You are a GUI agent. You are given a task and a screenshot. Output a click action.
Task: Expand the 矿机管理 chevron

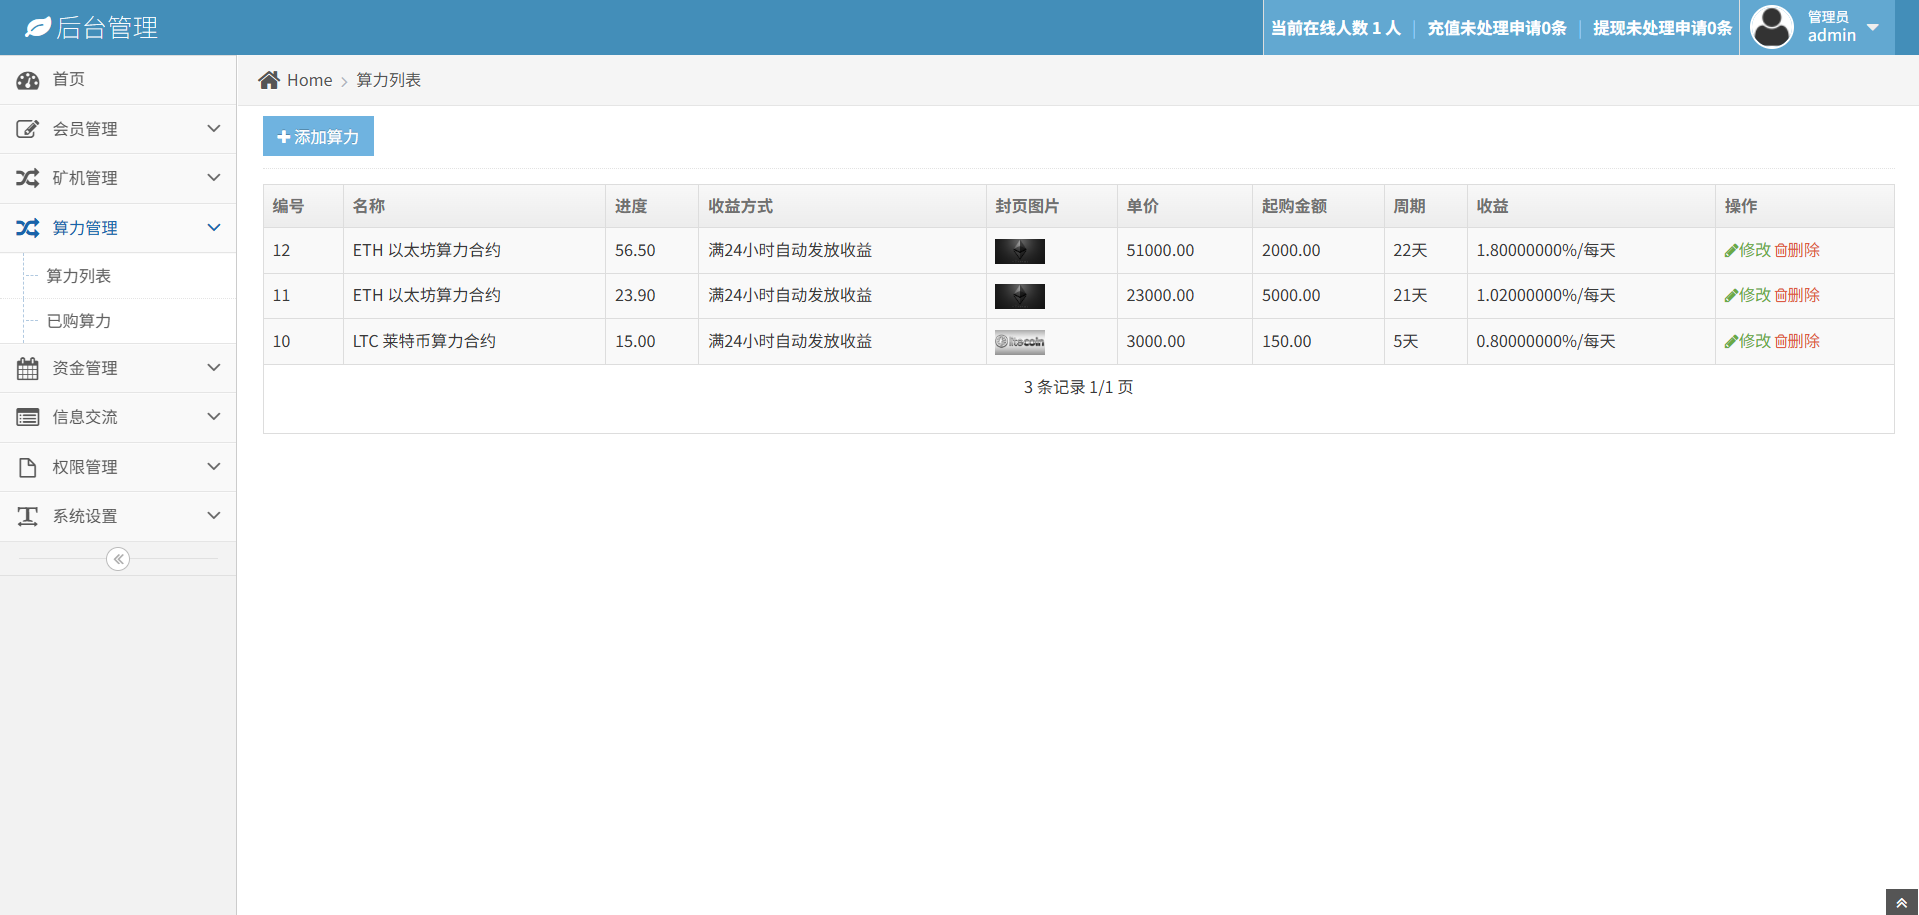tap(214, 178)
